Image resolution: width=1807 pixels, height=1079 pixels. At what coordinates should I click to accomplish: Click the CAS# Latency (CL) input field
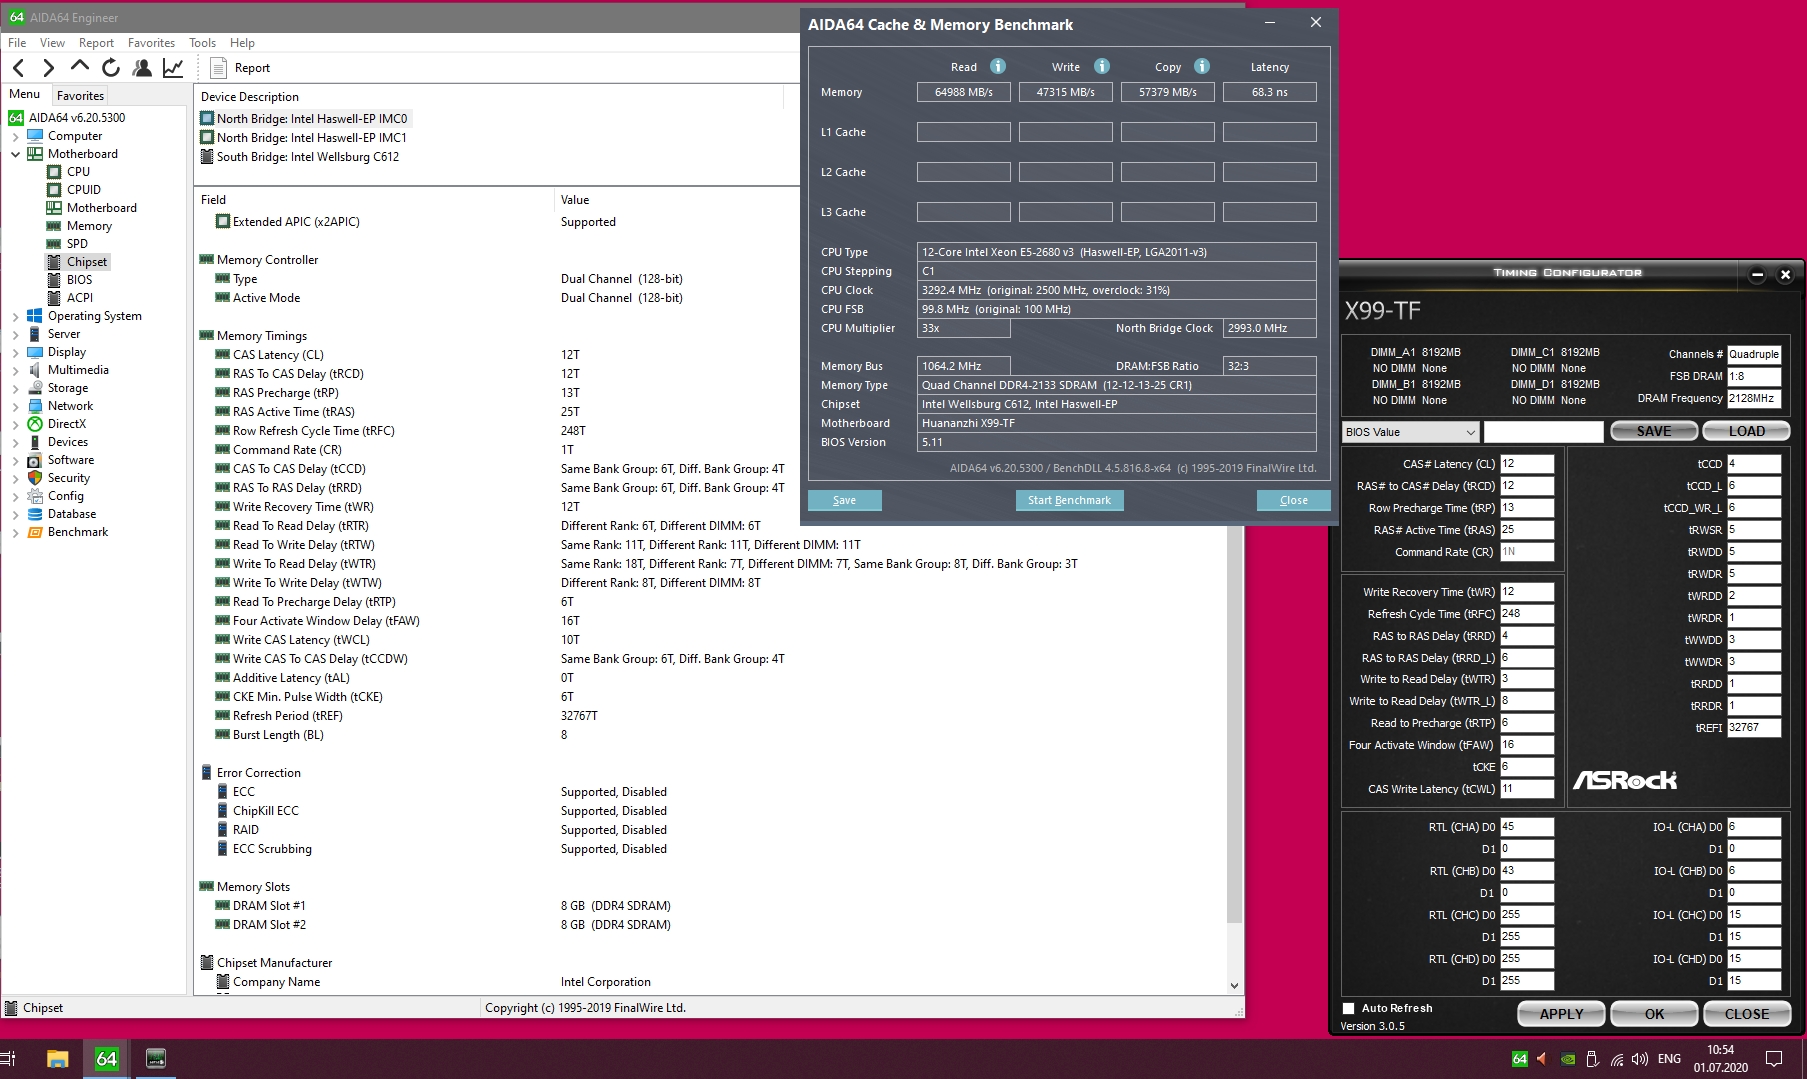click(1527, 464)
